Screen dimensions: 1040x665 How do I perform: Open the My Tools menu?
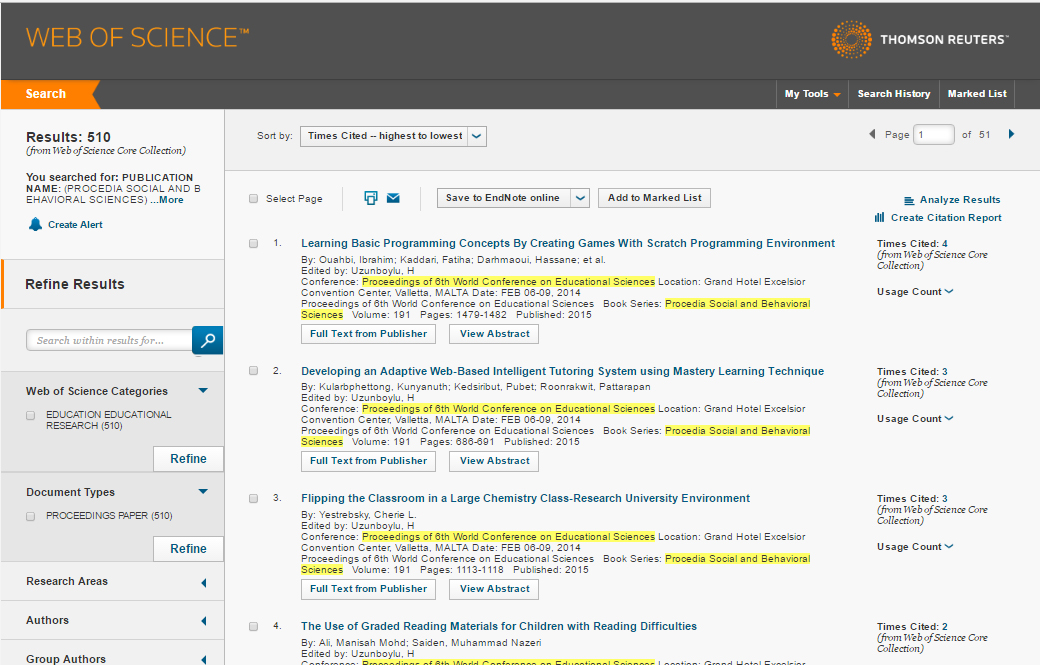[812, 94]
